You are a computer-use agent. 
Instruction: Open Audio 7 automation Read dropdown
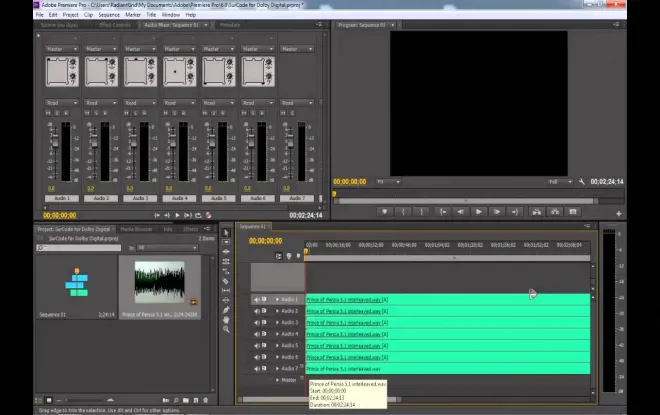pyautogui.click(x=297, y=103)
